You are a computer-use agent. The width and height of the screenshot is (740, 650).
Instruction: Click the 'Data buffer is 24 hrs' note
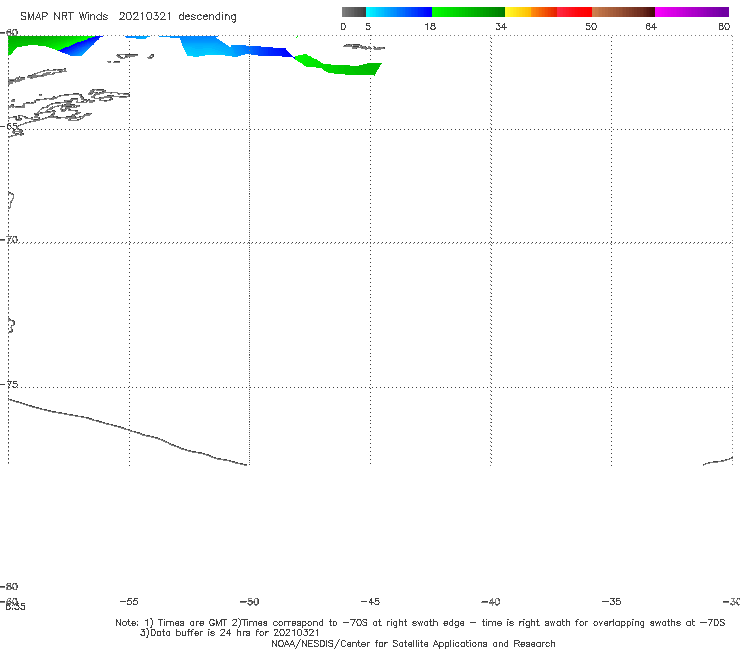pyautogui.click(x=230, y=633)
